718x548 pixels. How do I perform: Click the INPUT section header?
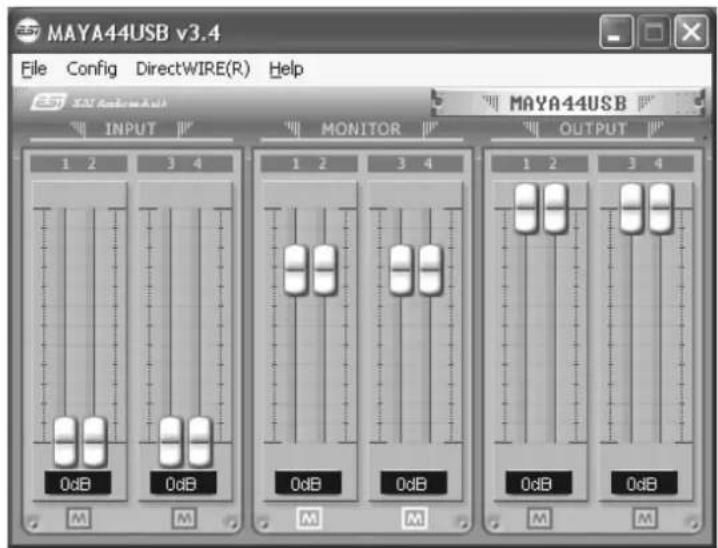[131, 129]
